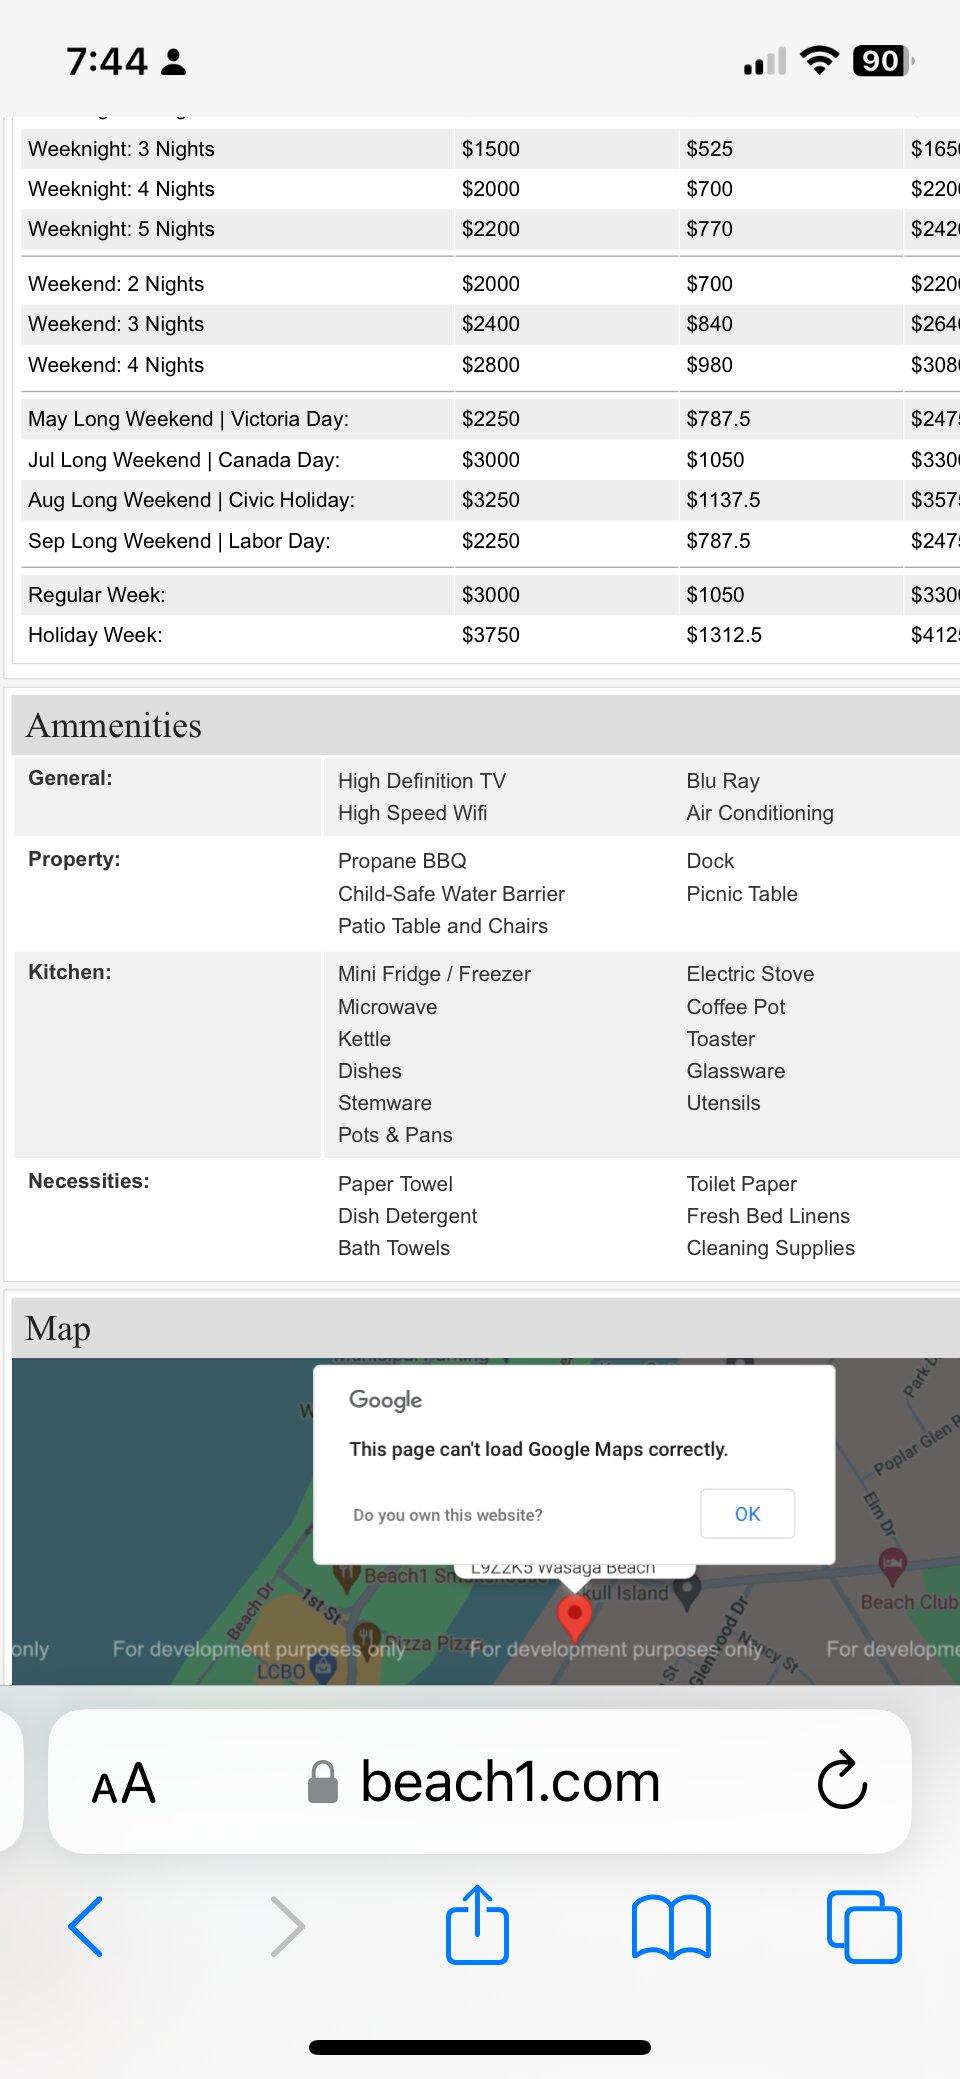Image resolution: width=960 pixels, height=2079 pixels.
Task: Click 'Do you own this website?' link
Action: point(447,1515)
